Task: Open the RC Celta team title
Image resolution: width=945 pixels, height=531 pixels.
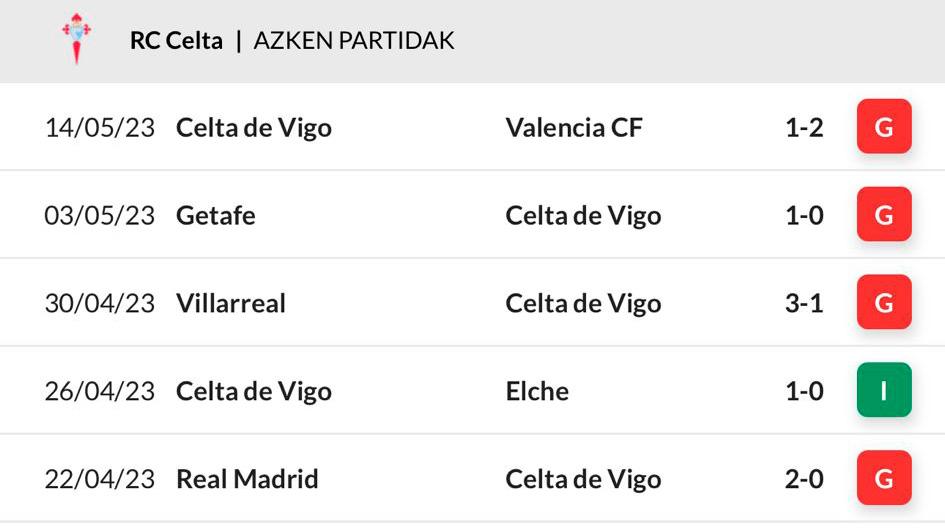Action: click(176, 40)
